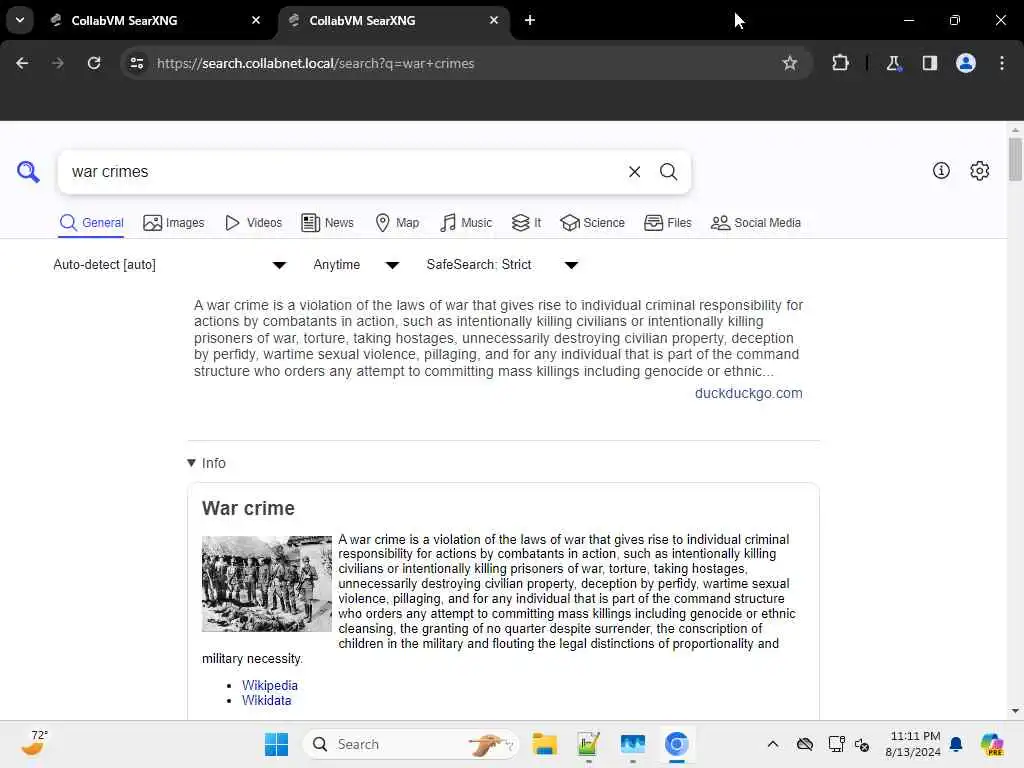Collapse the Info section triangle
Viewport: 1024px width, 768px height.
pyautogui.click(x=191, y=463)
